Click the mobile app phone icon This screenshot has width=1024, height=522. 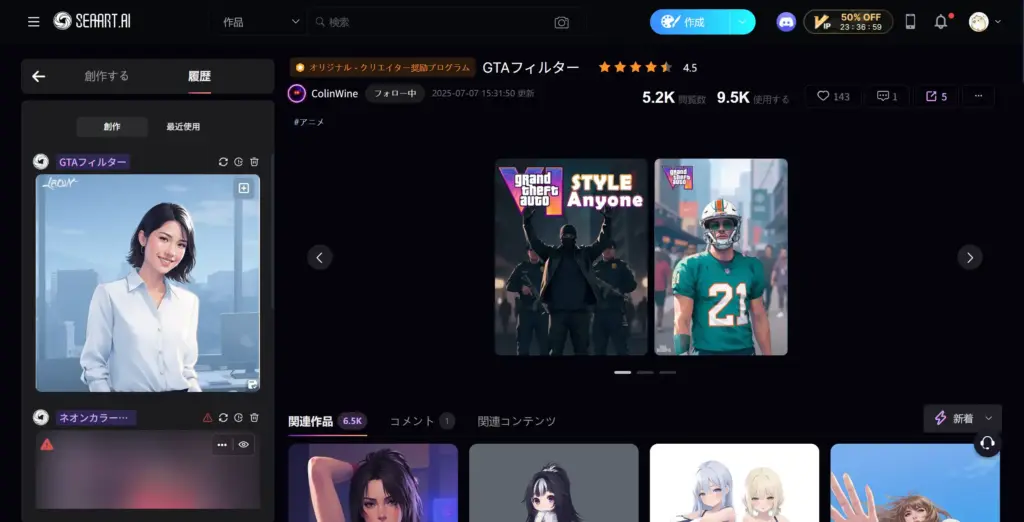(910, 22)
